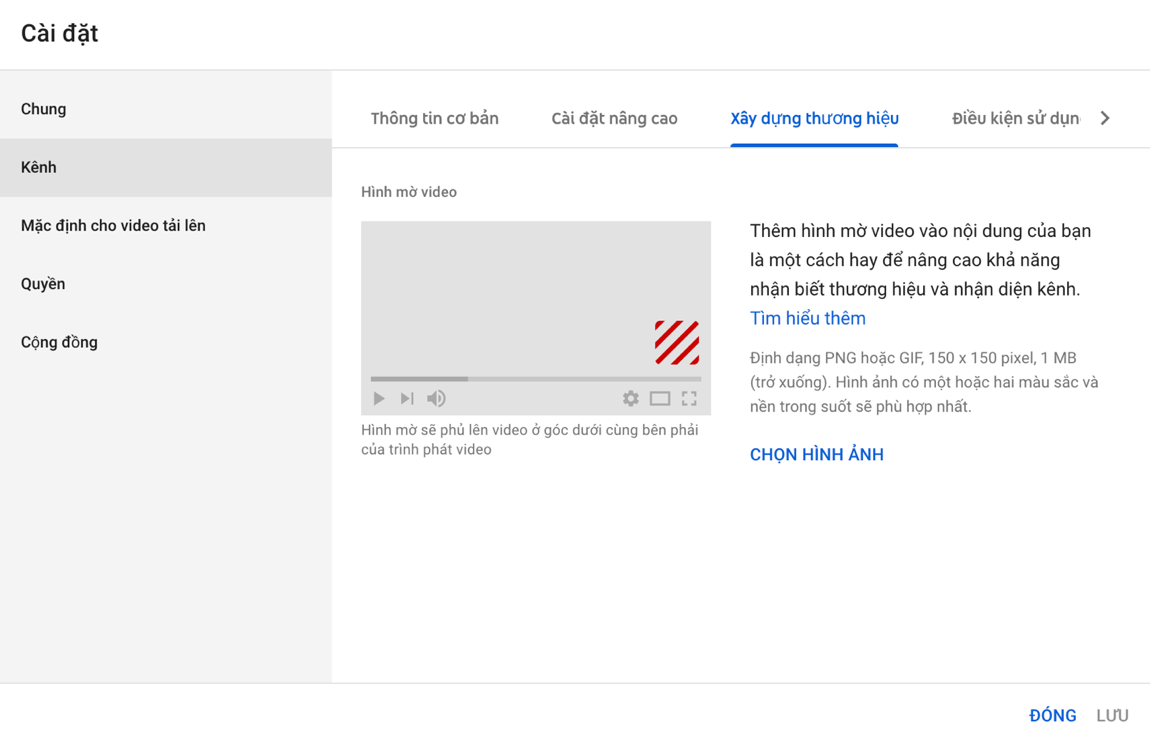Click the skip next icon in preview
This screenshot has width=1150, height=735.
coord(407,398)
